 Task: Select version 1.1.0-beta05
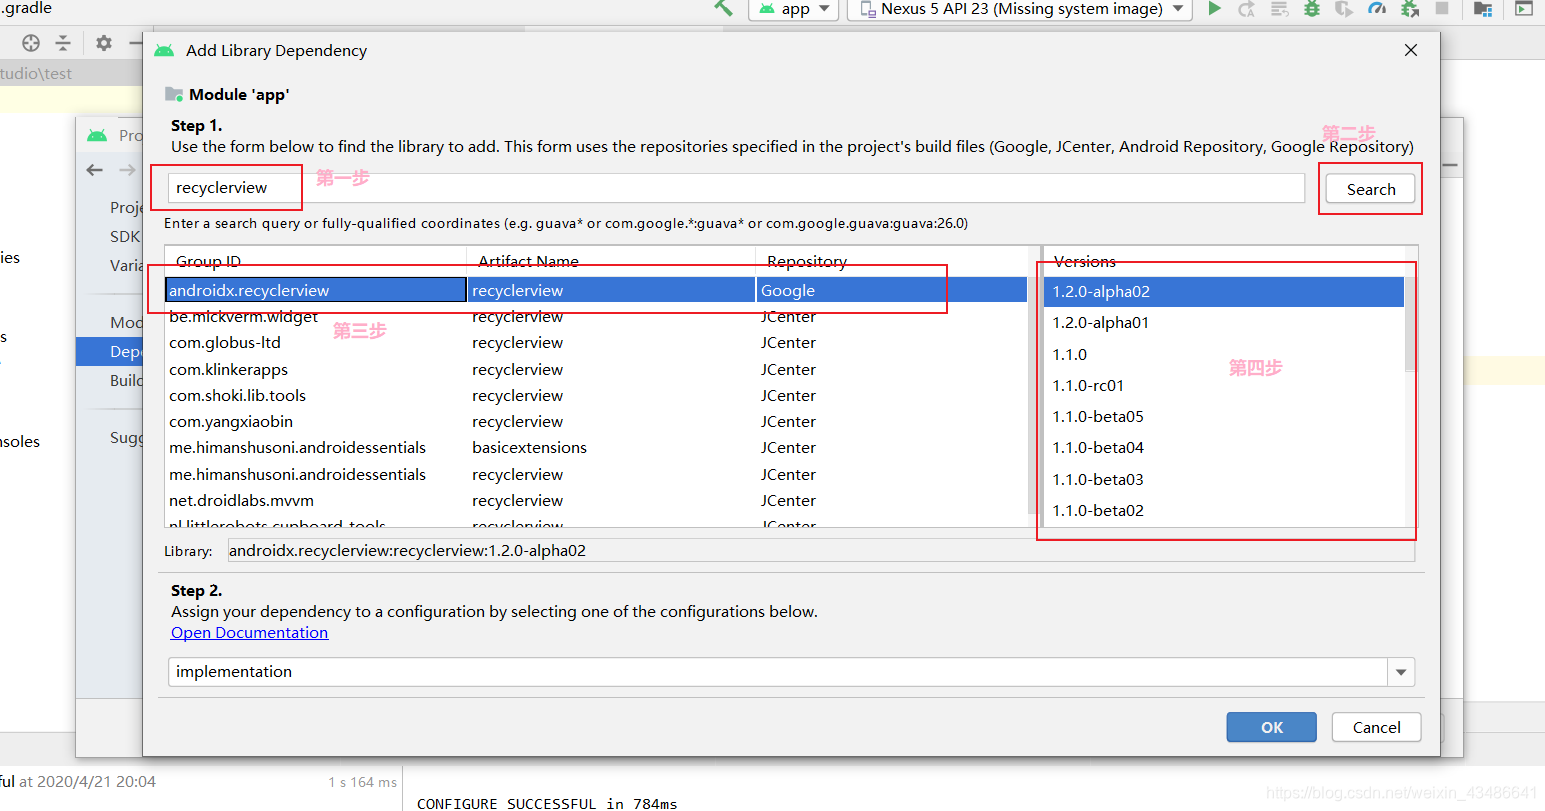tap(1224, 417)
